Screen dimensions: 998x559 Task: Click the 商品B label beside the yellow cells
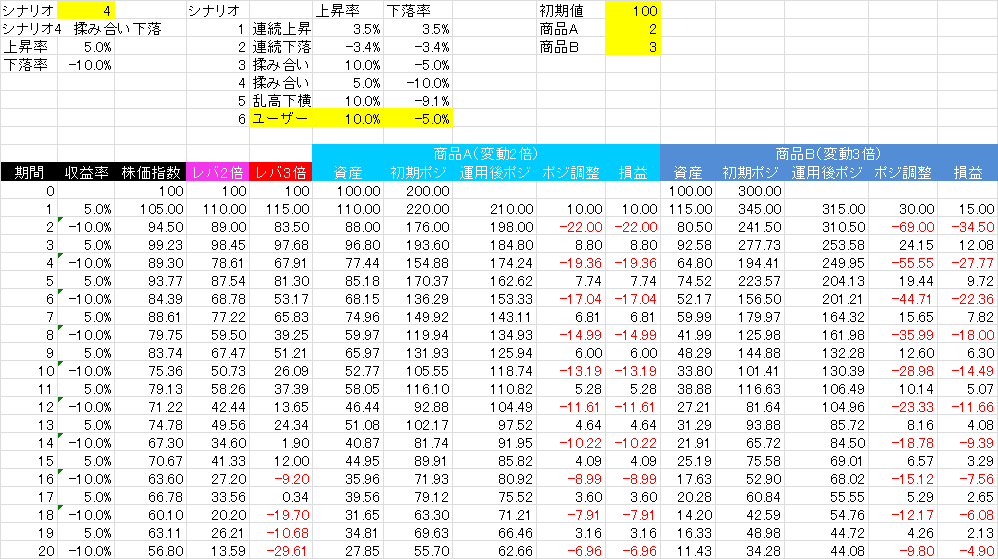pos(571,46)
